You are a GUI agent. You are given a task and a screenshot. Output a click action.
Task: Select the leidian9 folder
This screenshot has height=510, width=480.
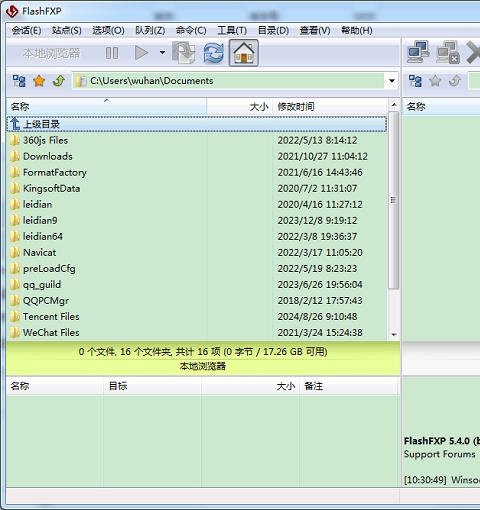pos(197,220)
